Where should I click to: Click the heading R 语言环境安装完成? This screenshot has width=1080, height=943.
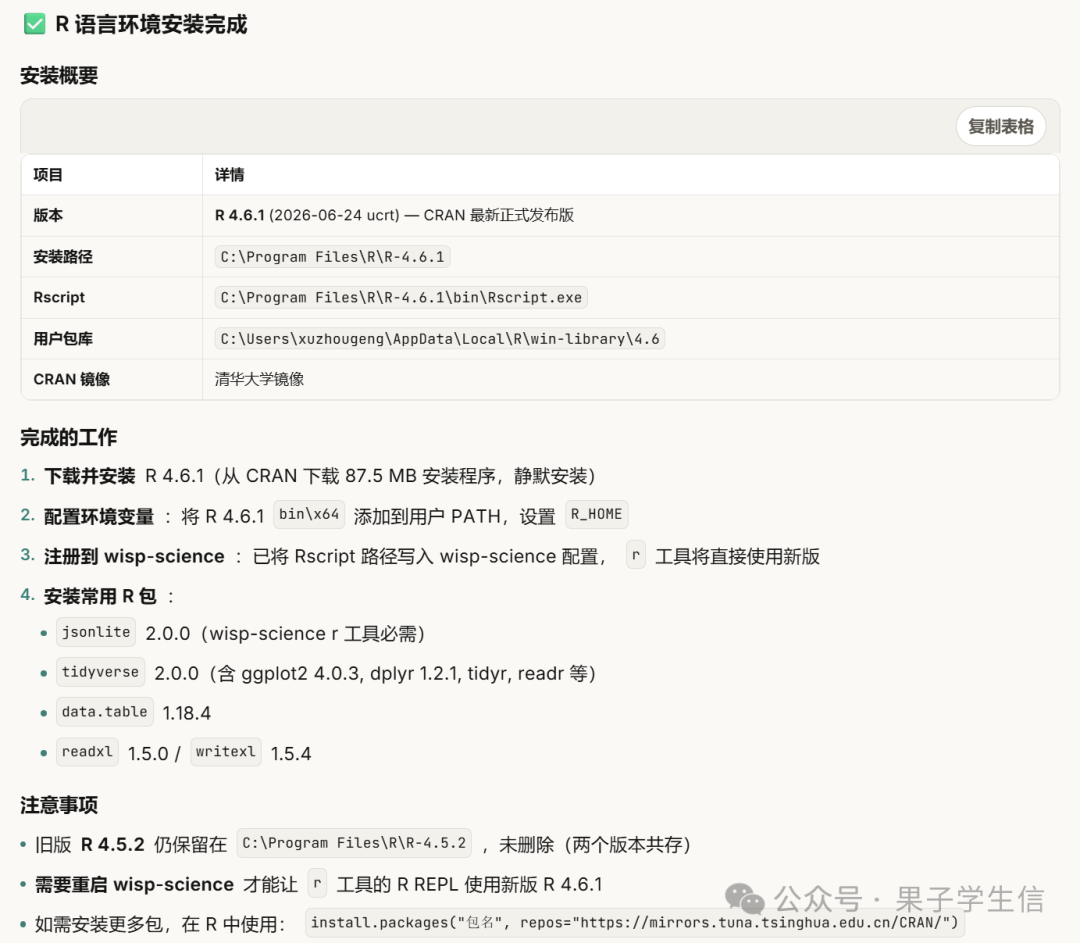(x=151, y=25)
